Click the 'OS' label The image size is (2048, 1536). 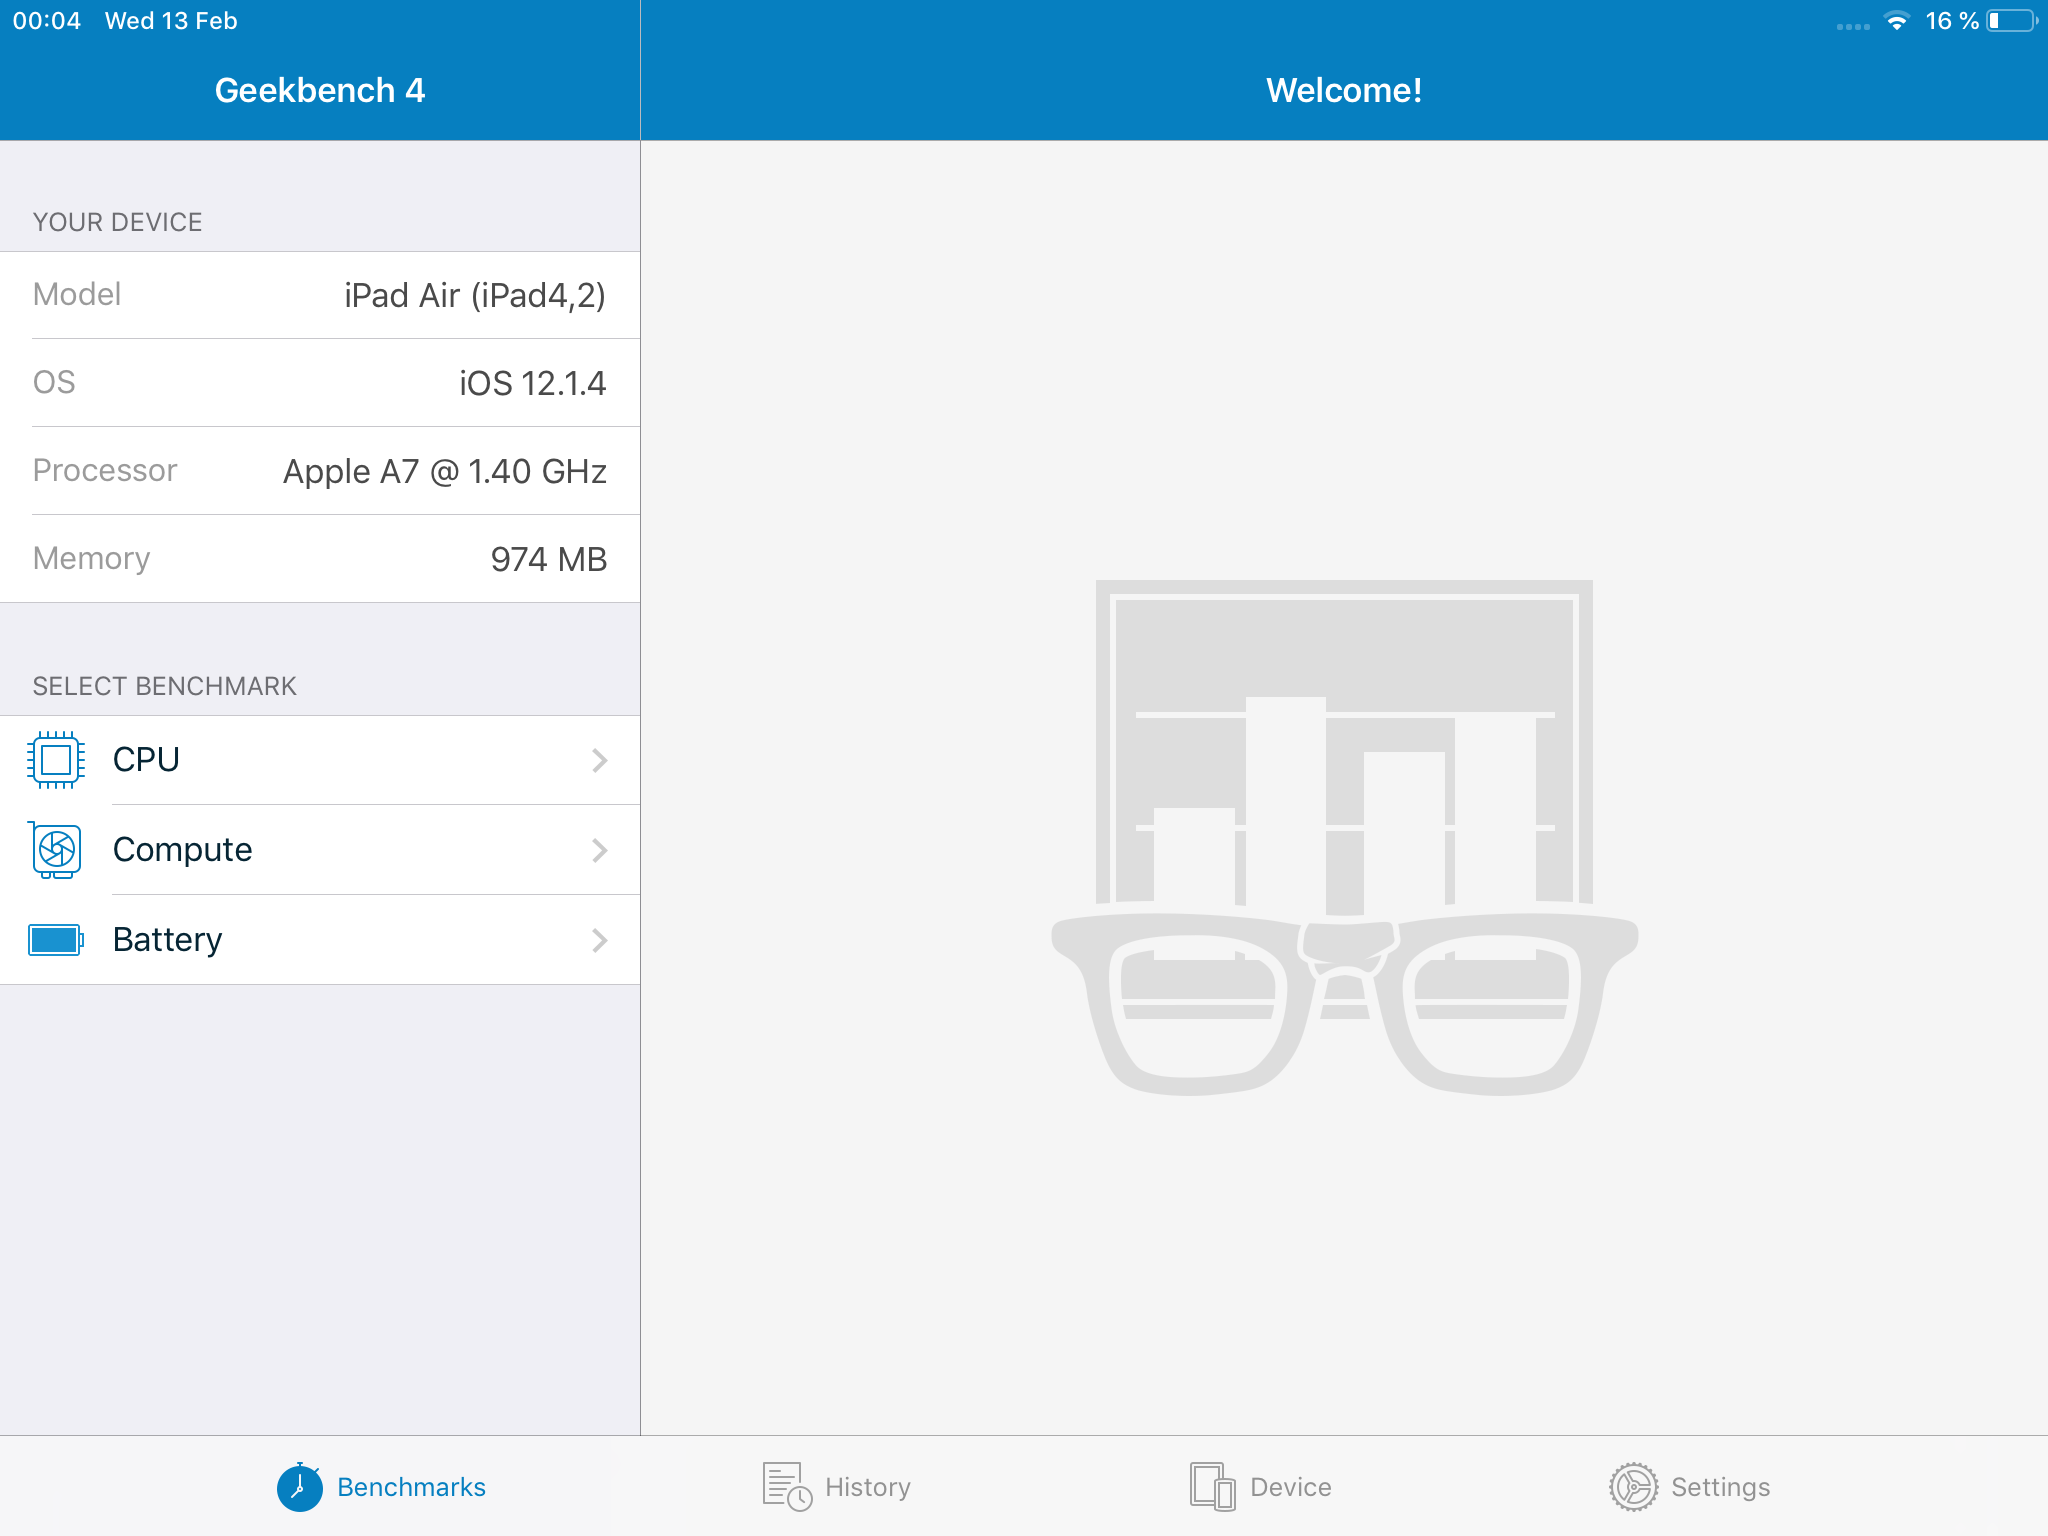coord(54,382)
